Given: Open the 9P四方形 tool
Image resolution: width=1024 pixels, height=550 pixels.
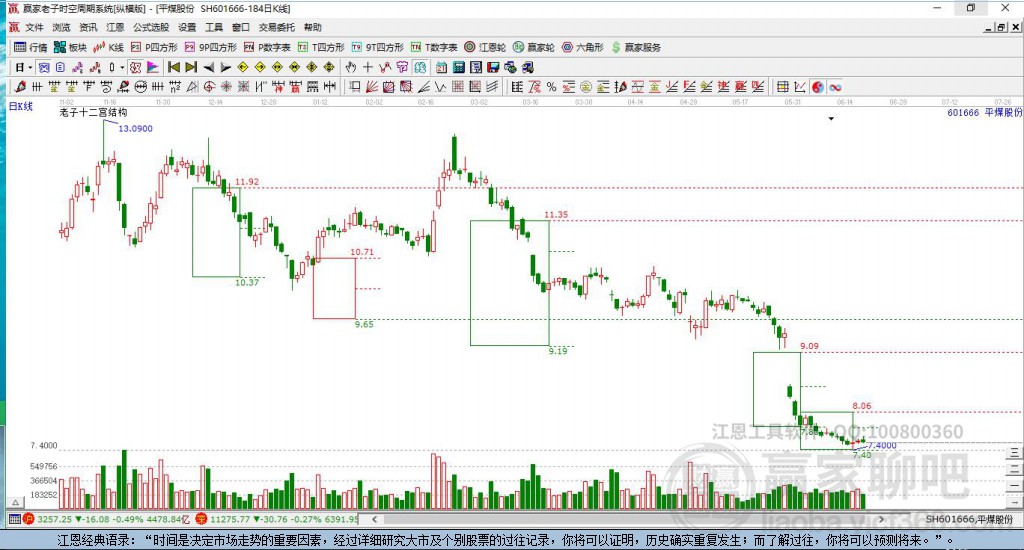Looking at the screenshot, I should click(210, 47).
